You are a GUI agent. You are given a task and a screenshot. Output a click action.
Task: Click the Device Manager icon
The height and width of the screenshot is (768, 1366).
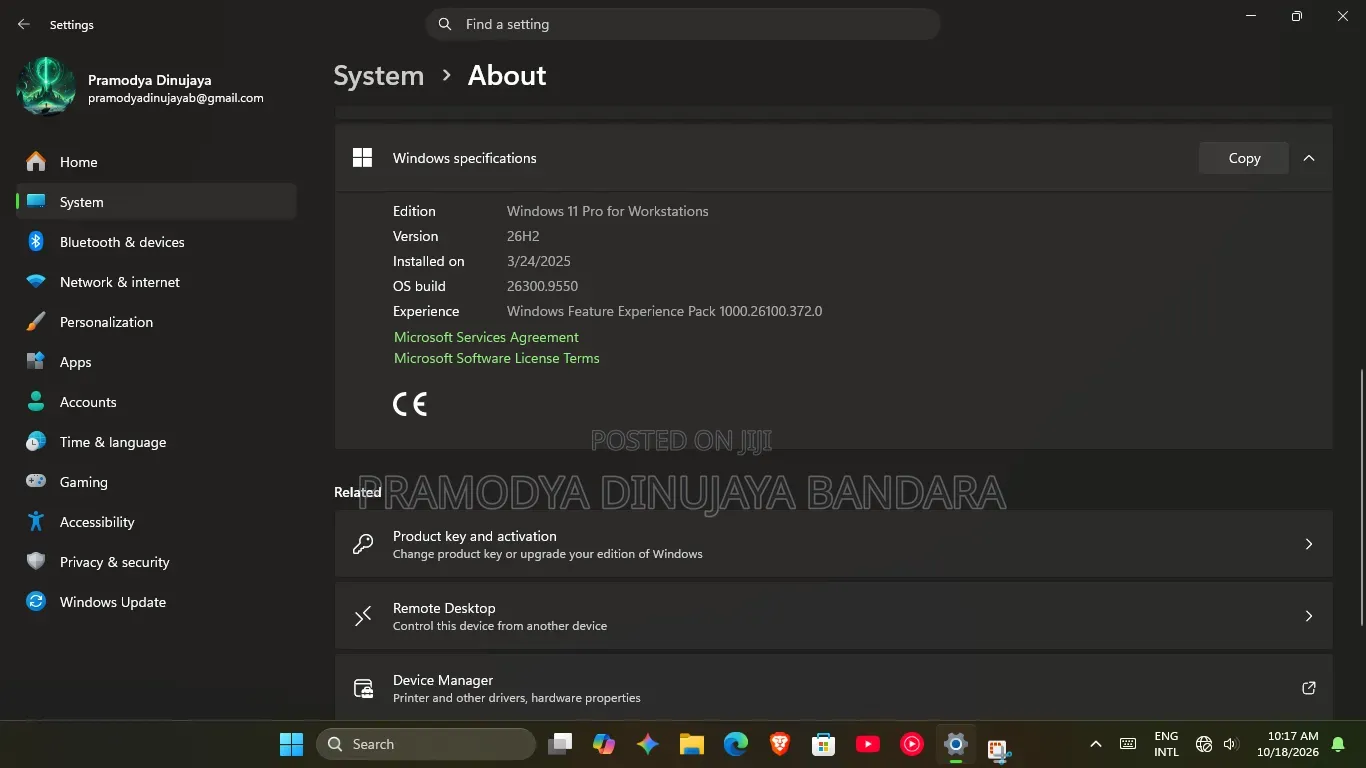tap(363, 688)
